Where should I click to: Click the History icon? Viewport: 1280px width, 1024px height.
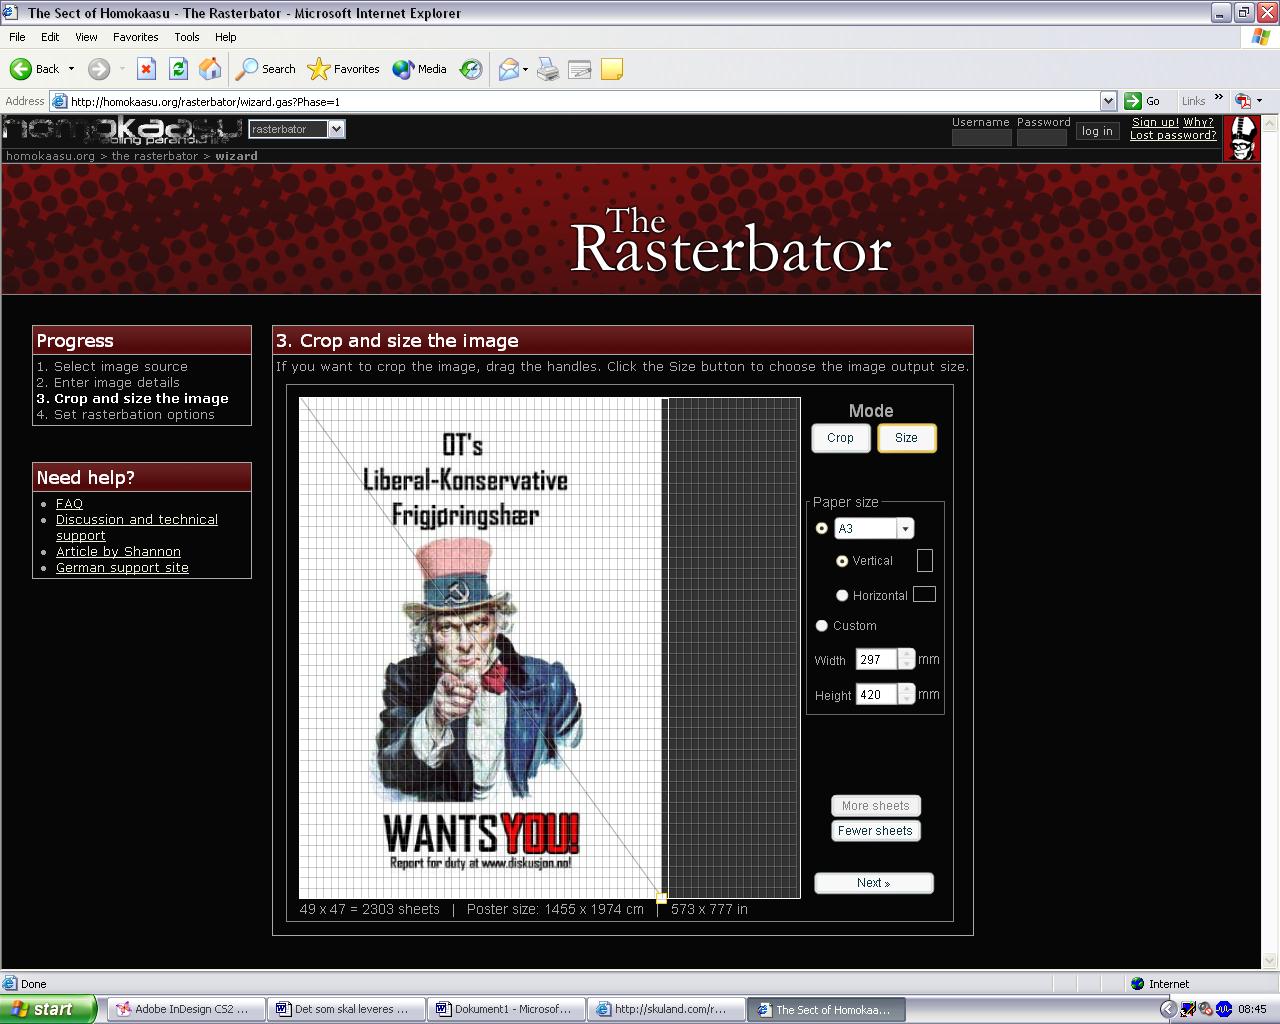(x=470, y=69)
